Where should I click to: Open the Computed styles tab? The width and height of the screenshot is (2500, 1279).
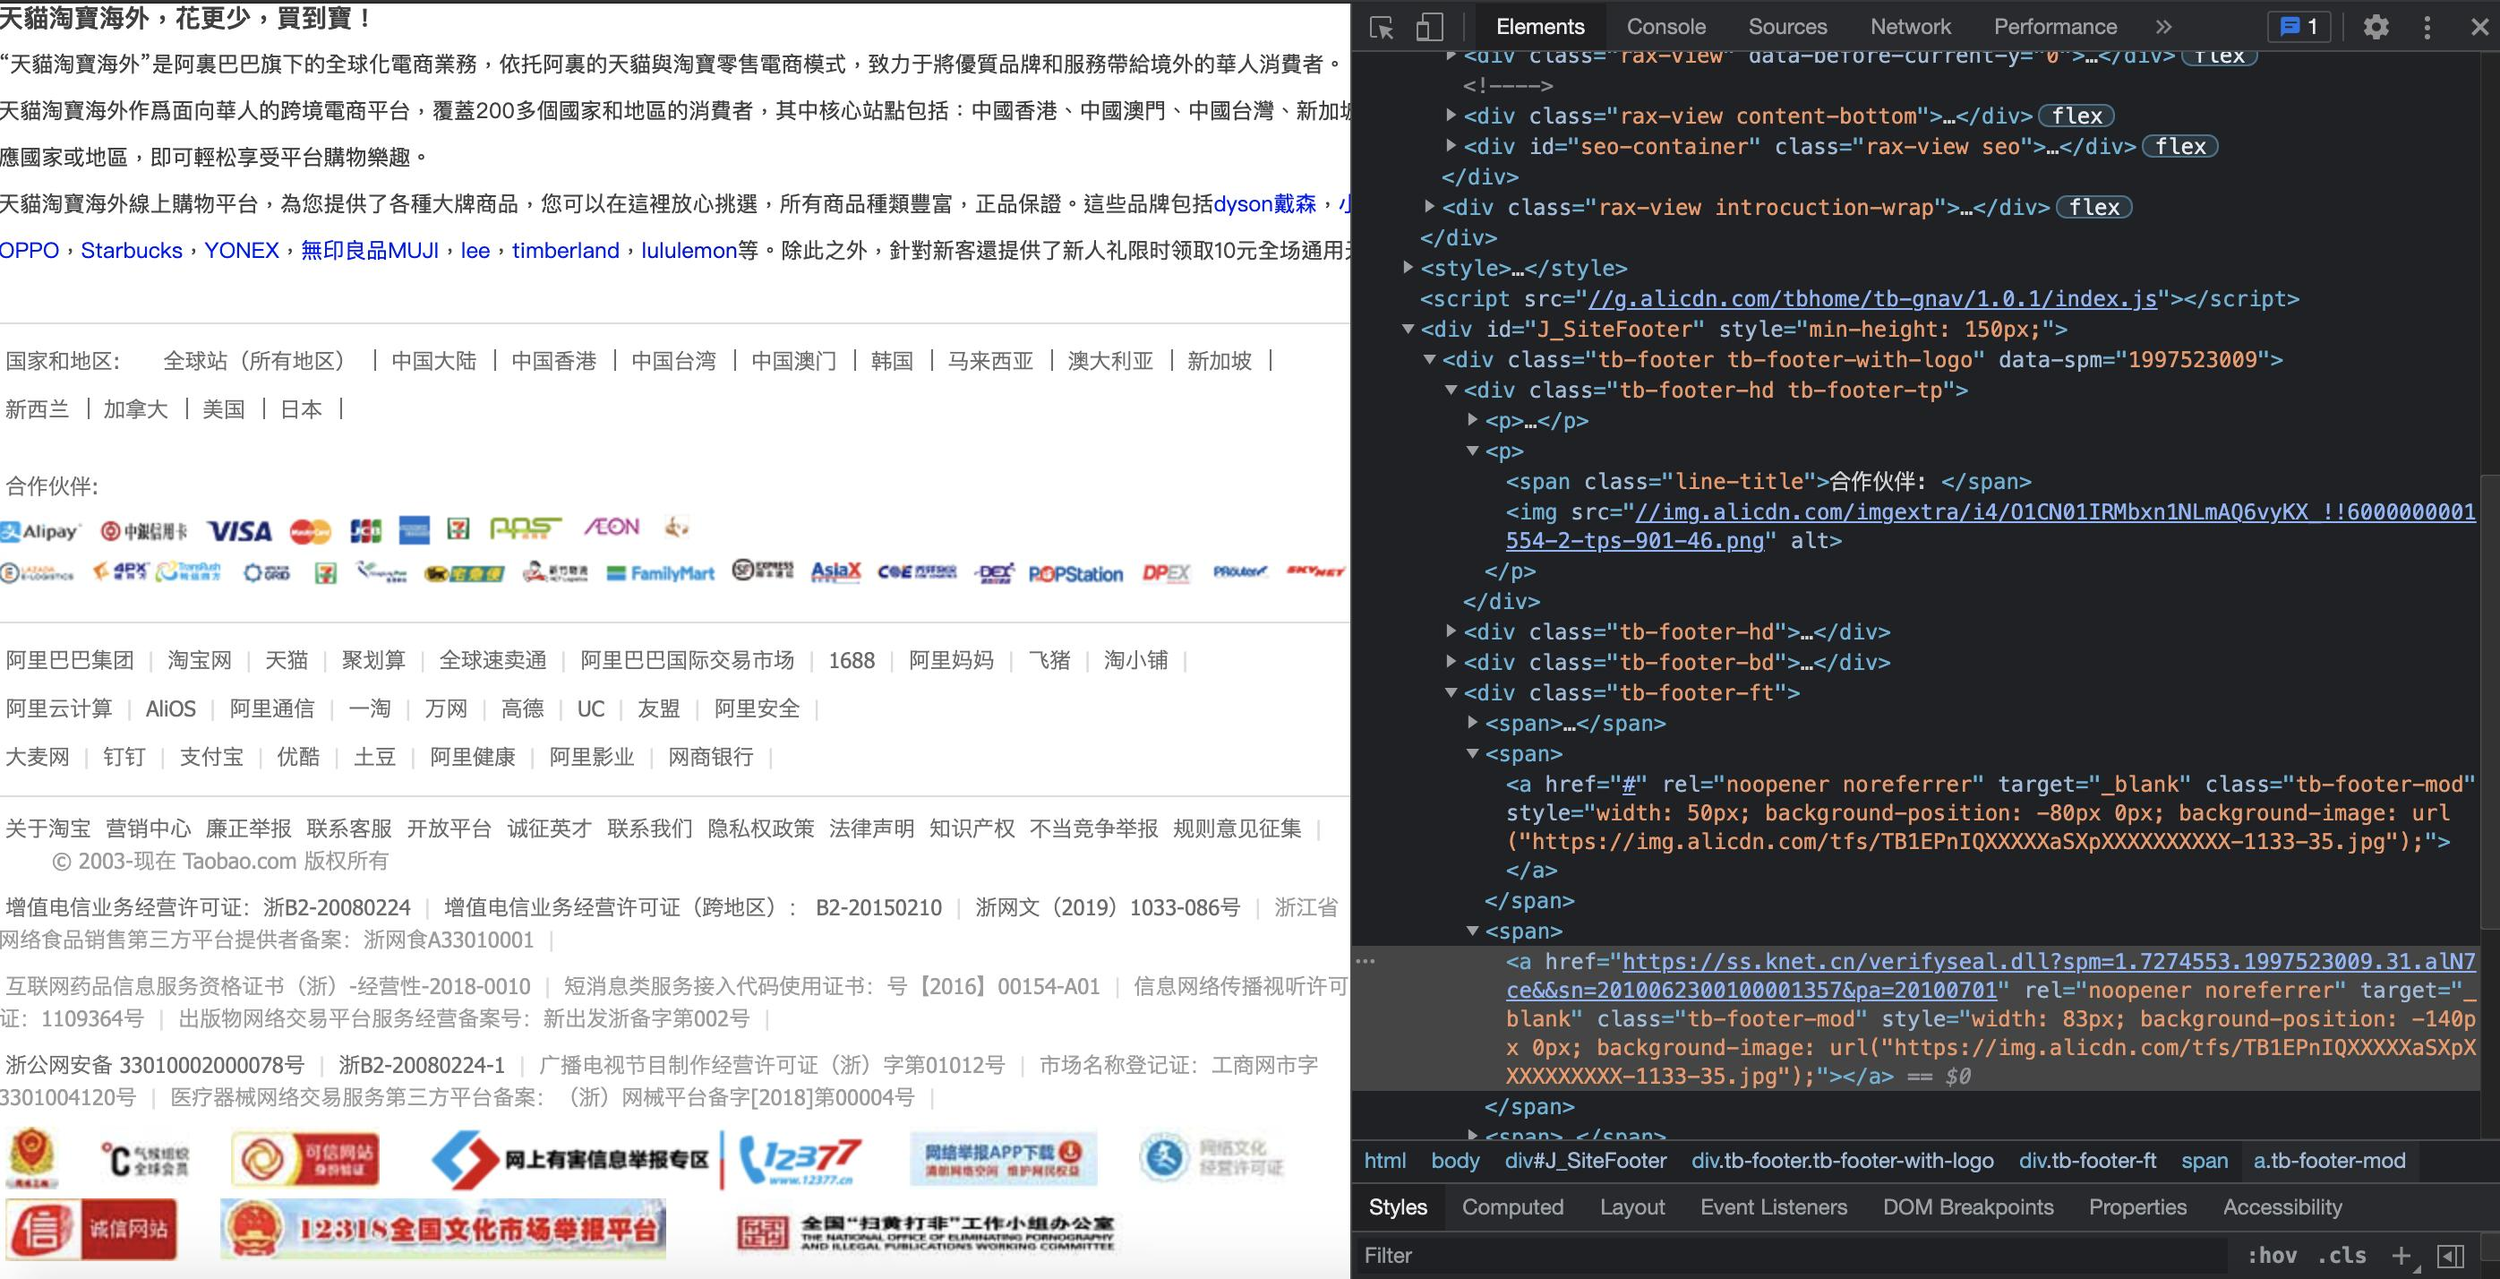point(1512,1207)
